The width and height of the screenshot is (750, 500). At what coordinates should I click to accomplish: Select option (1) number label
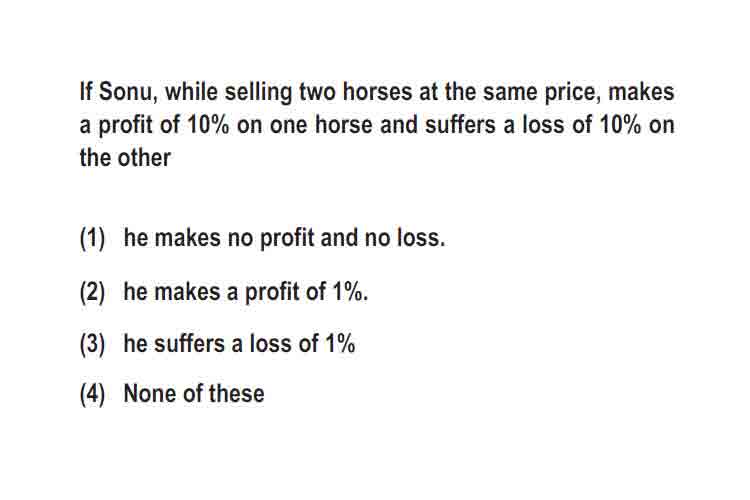pos(92,238)
